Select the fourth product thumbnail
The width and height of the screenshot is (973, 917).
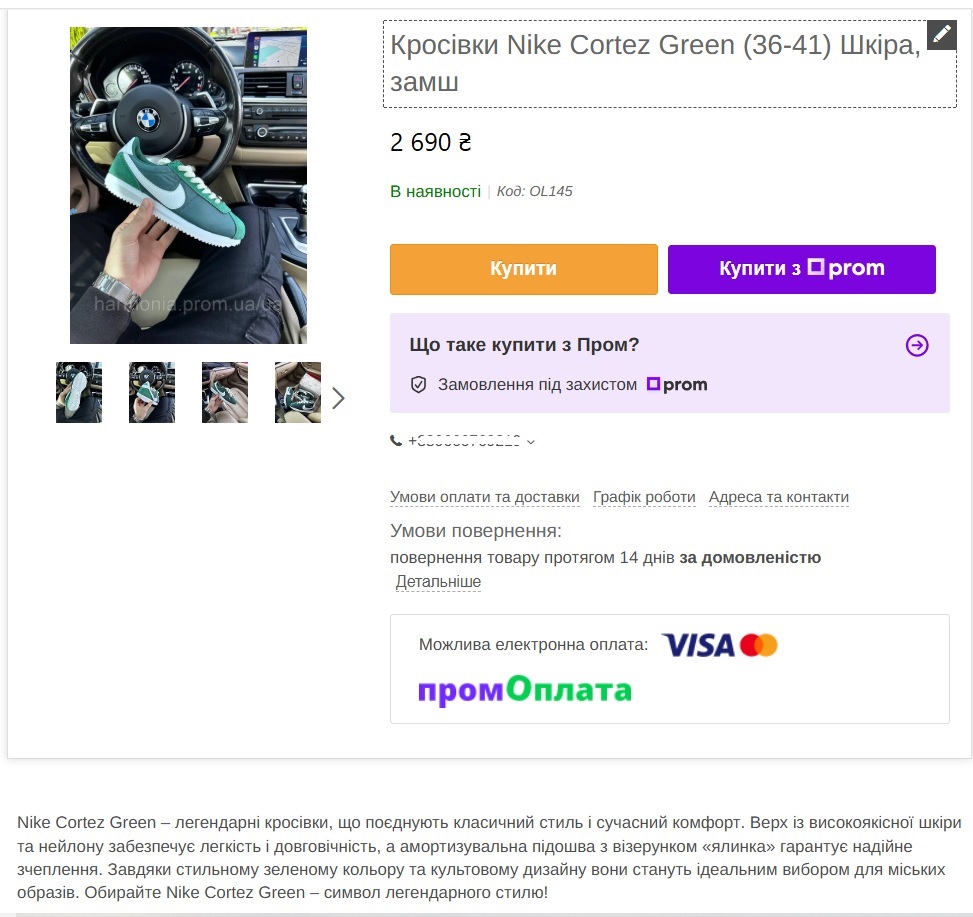click(x=298, y=393)
